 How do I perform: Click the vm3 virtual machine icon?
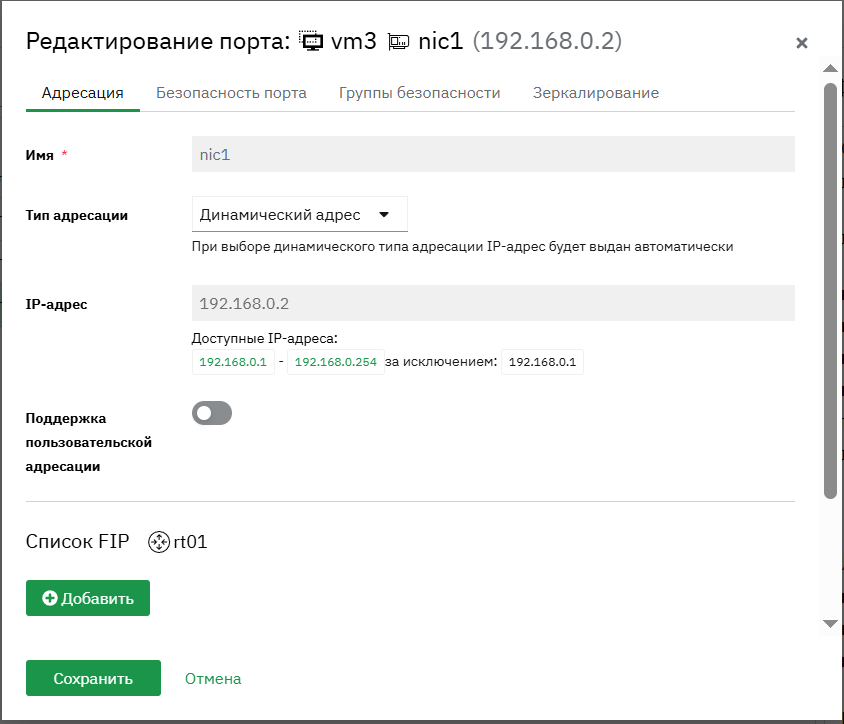pyautogui.click(x=311, y=41)
